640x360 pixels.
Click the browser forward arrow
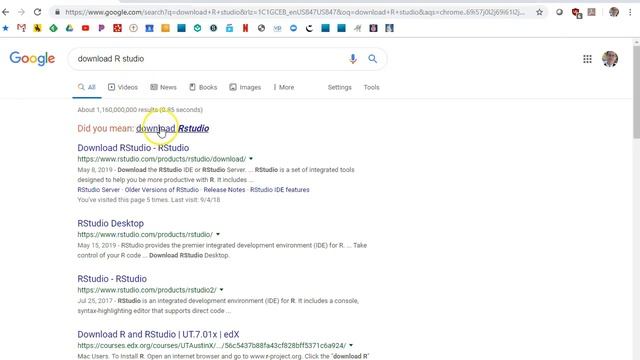click(21, 12)
